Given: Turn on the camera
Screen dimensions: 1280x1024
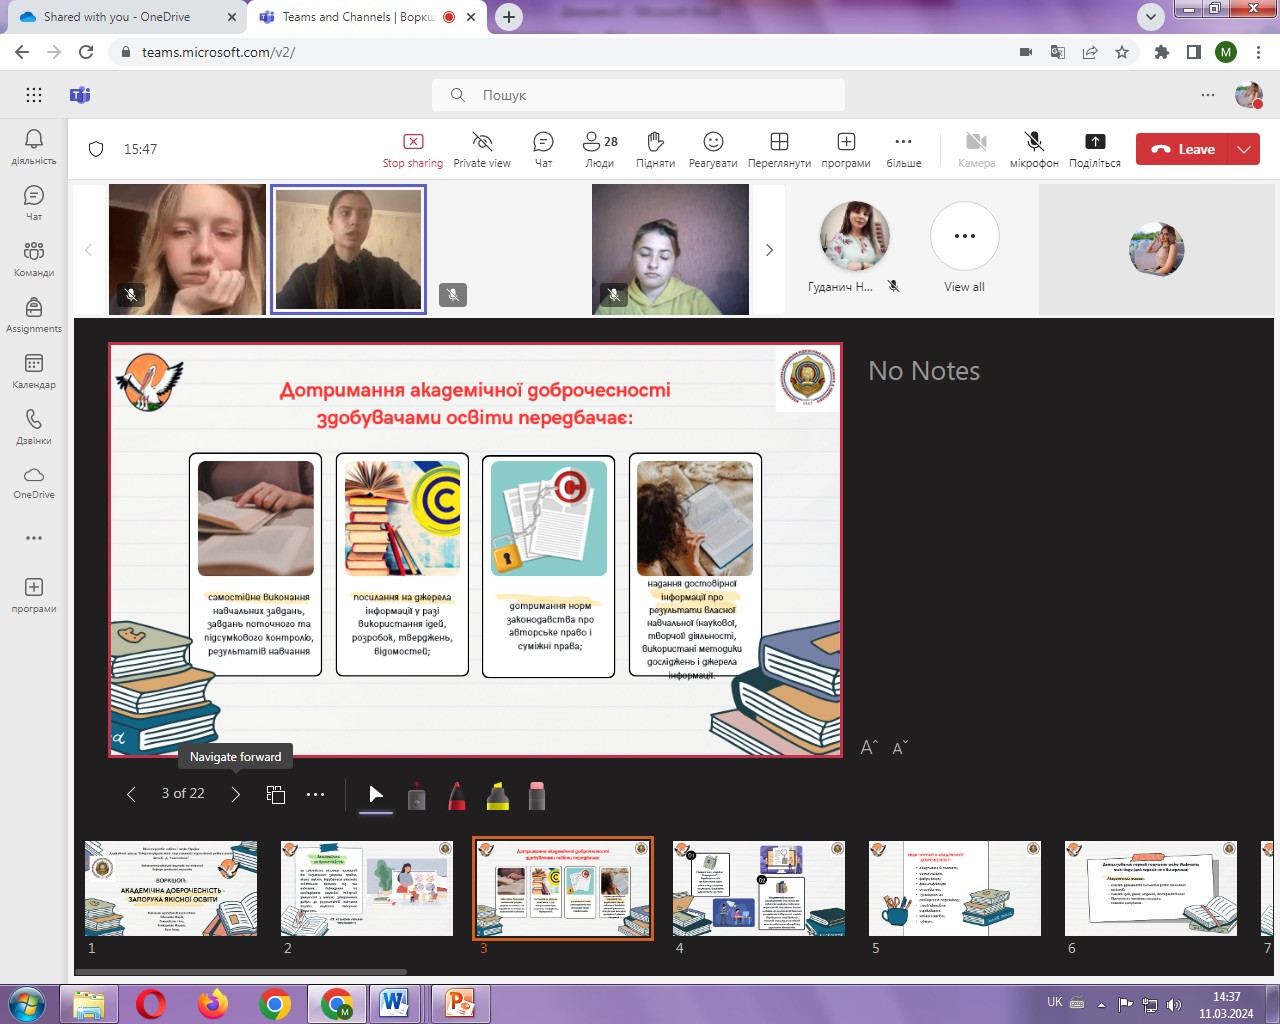Looking at the screenshot, I should [976, 149].
